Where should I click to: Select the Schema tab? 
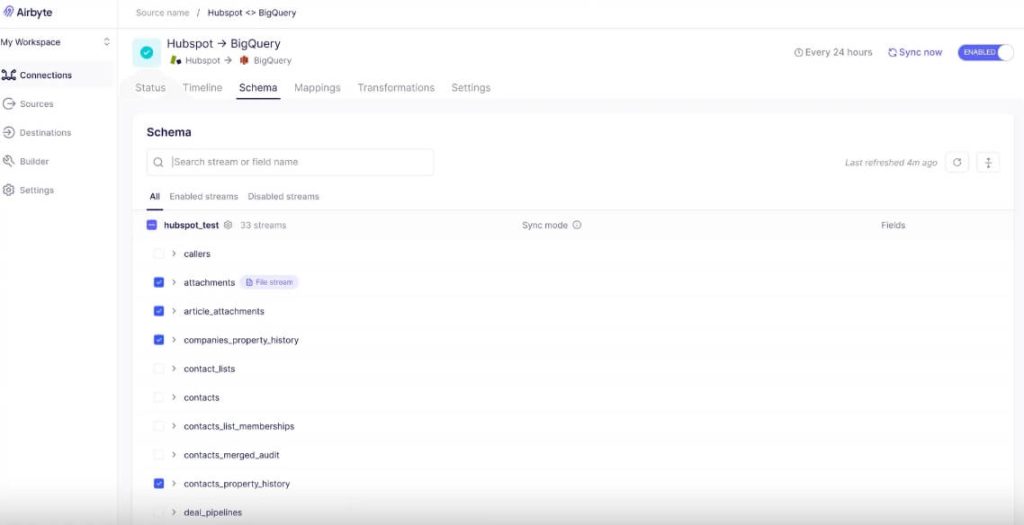pyautogui.click(x=258, y=88)
